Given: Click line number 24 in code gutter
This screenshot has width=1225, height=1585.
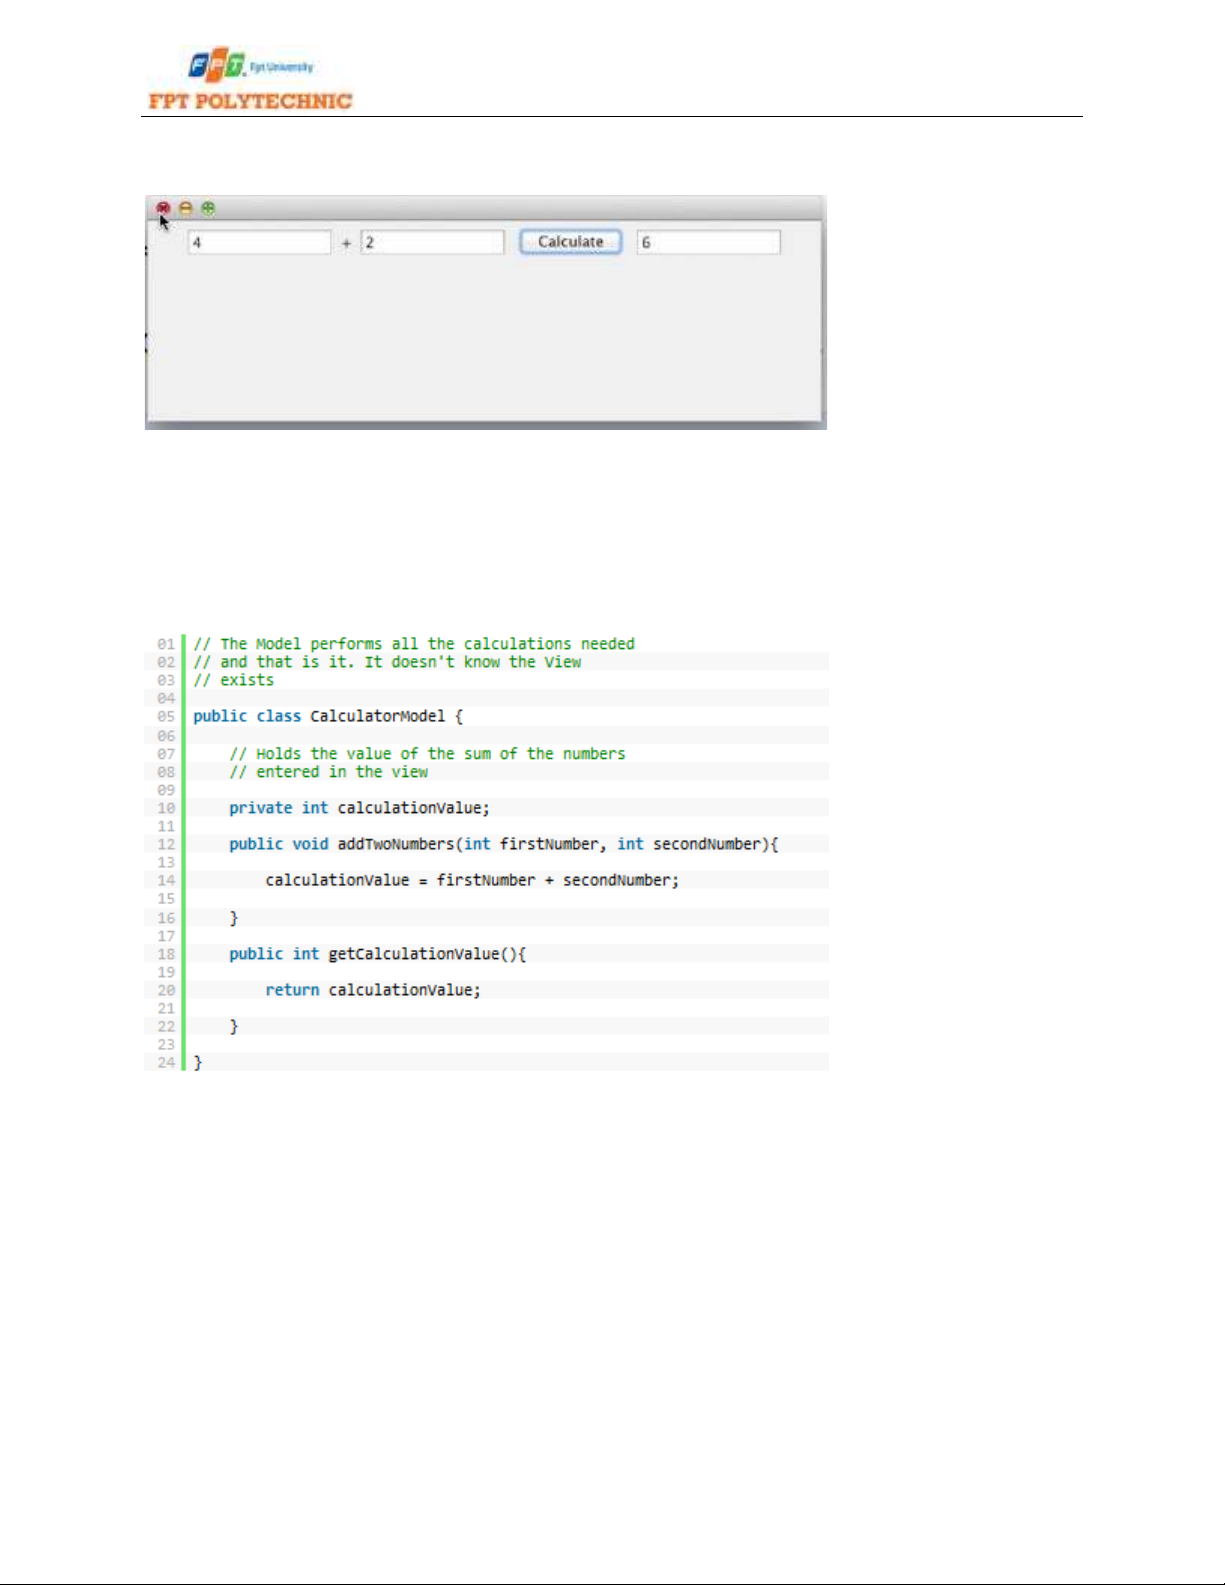Looking at the screenshot, I should [x=166, y=1062].
